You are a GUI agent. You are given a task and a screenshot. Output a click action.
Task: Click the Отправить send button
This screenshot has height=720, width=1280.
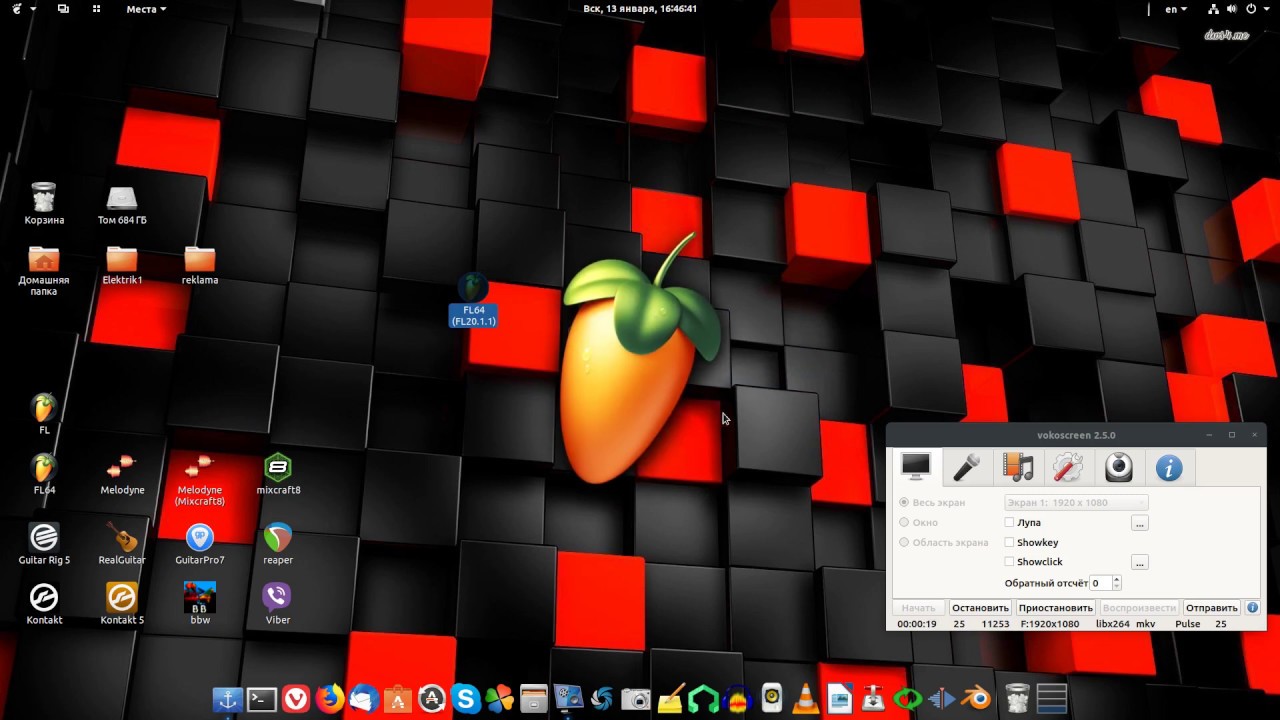[1211, 607]
